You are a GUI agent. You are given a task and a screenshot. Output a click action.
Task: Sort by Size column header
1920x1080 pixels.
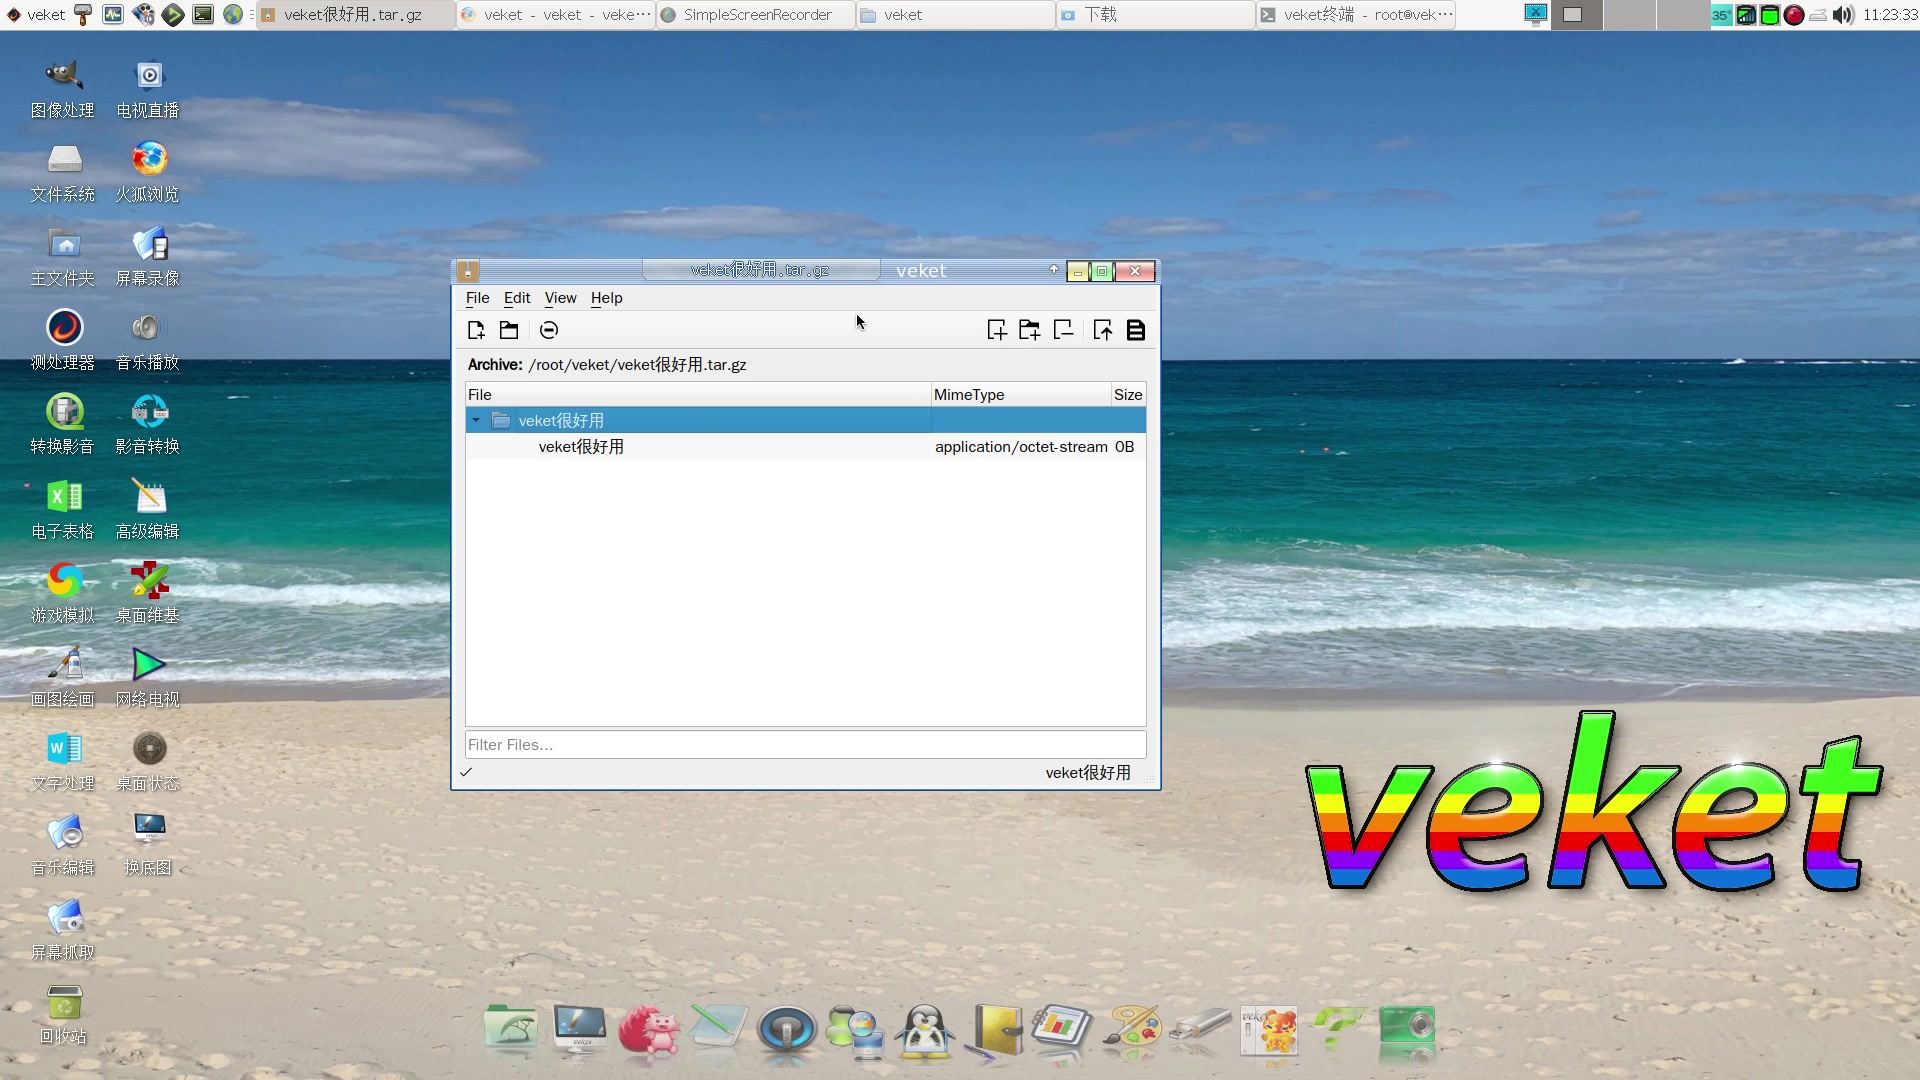tap(1128, 395)
